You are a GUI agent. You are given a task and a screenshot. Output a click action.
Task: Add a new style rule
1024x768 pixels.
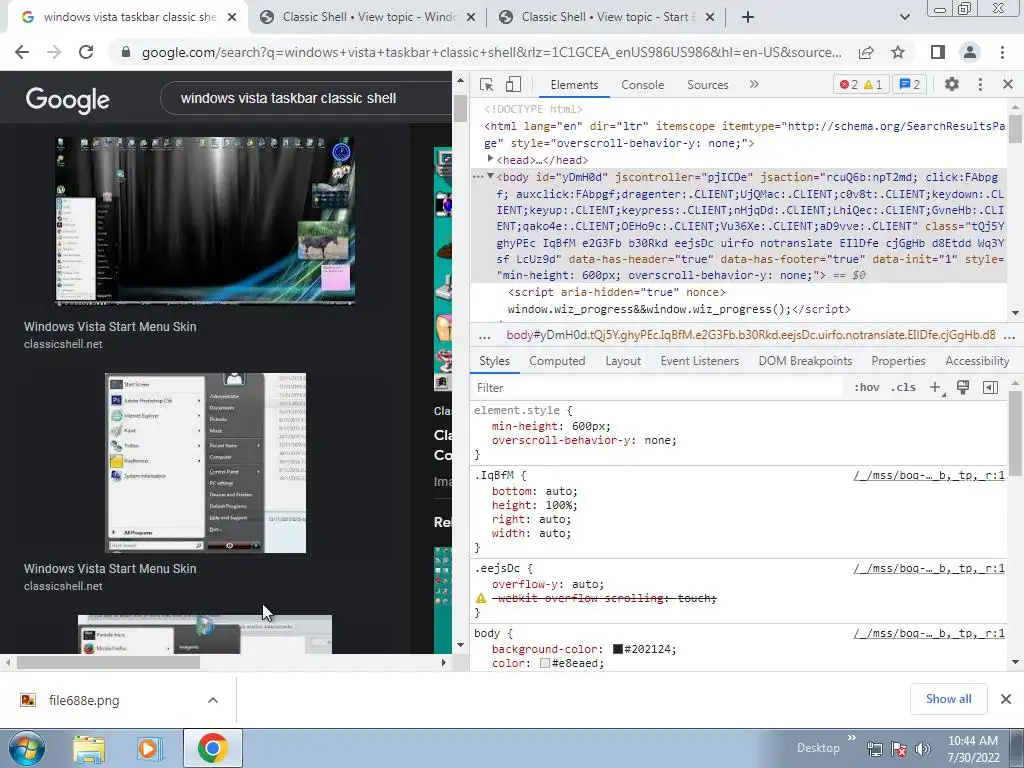pos(935,387)
